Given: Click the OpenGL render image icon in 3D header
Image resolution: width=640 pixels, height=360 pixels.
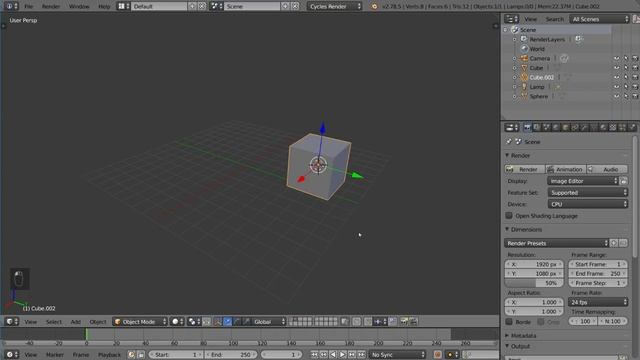Looking at the screenshot, I should 404,322.
